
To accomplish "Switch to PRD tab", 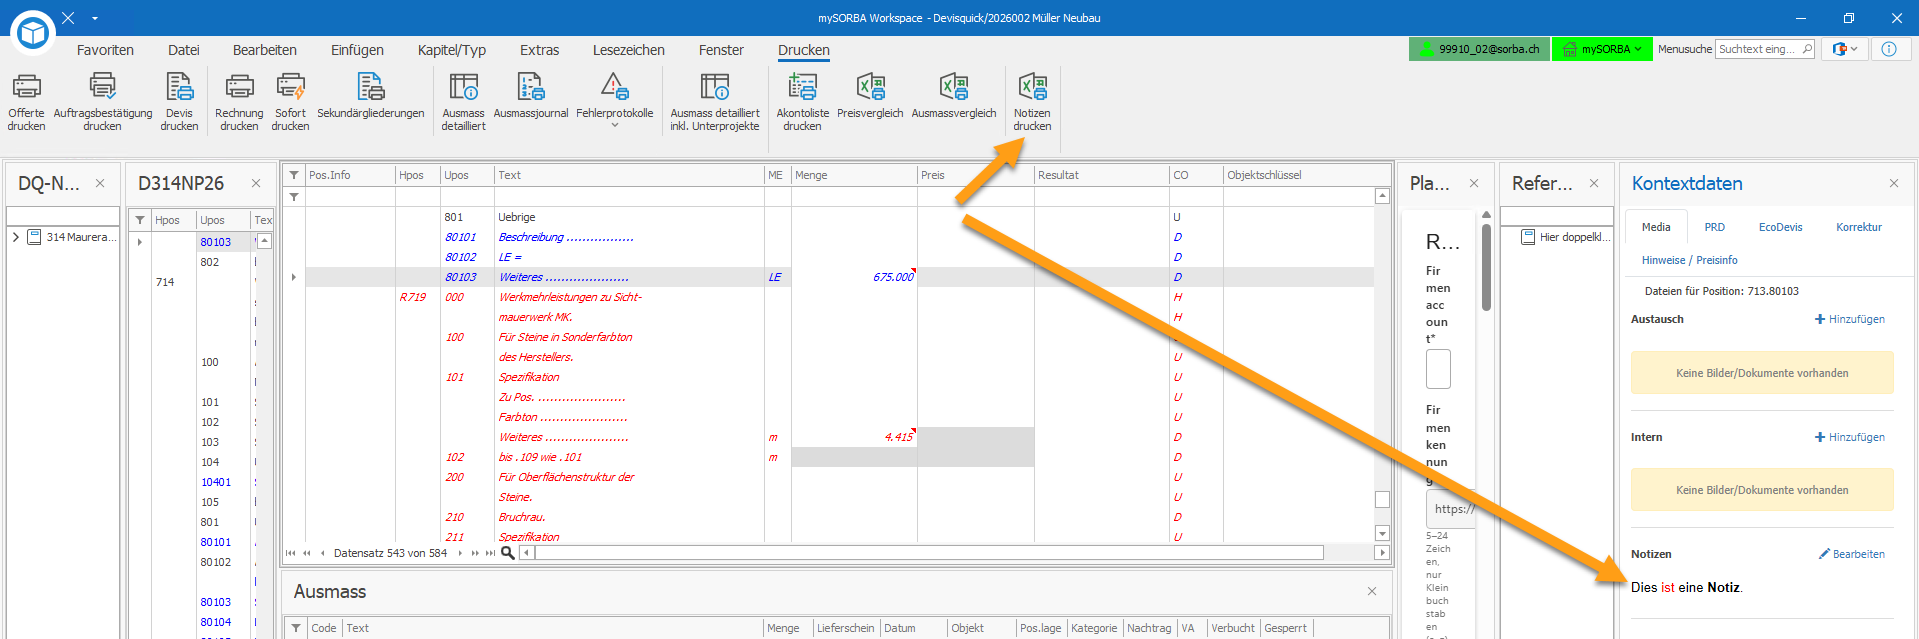I will coord(1715,227).
